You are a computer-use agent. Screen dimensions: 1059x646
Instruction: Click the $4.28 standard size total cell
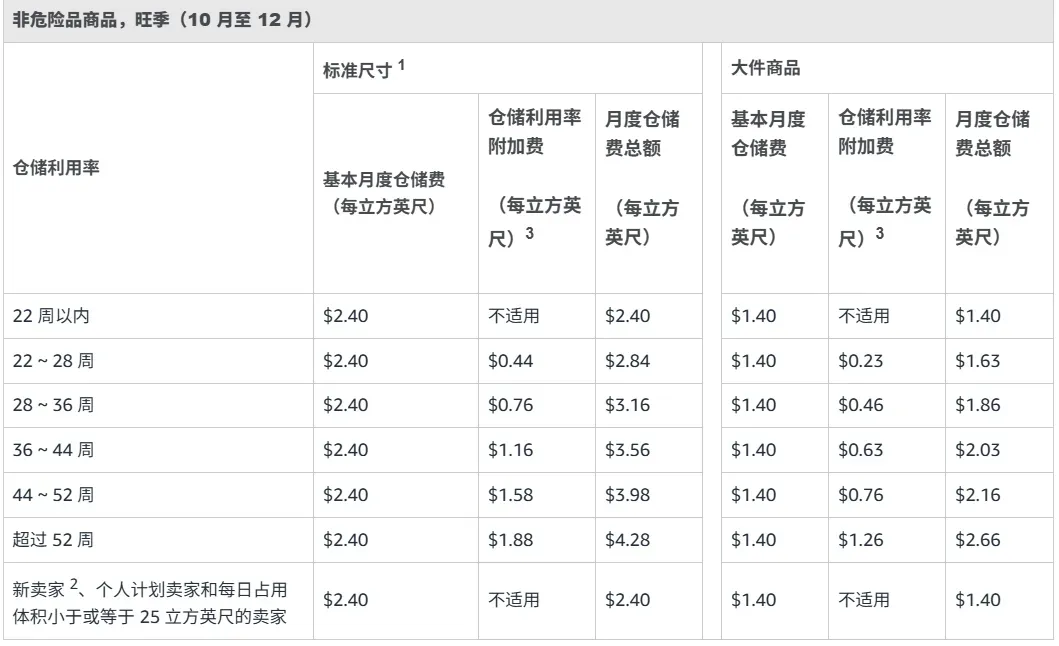point(627,540)
